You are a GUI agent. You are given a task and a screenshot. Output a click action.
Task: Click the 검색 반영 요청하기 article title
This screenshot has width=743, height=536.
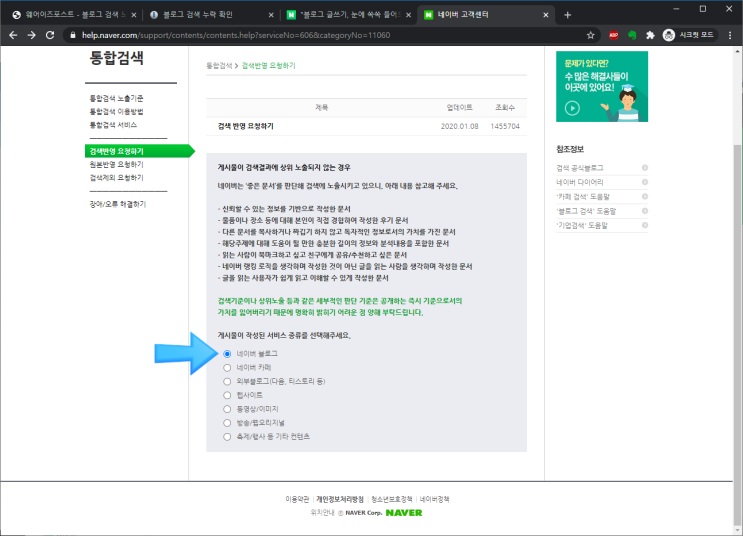(245, 126)
